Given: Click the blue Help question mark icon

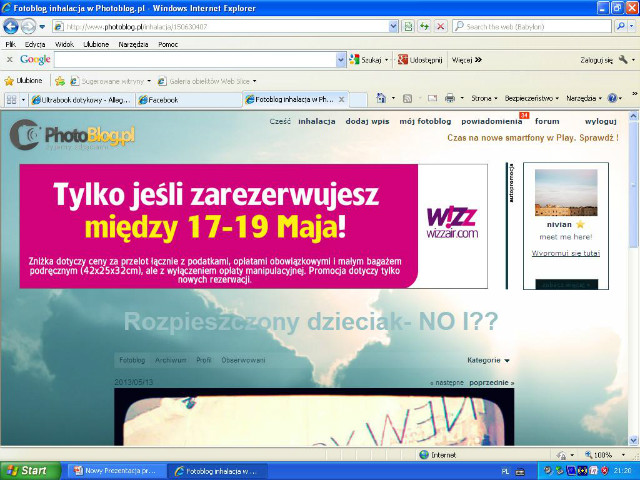Looking at the screenshot, I should tap(612, 98).
